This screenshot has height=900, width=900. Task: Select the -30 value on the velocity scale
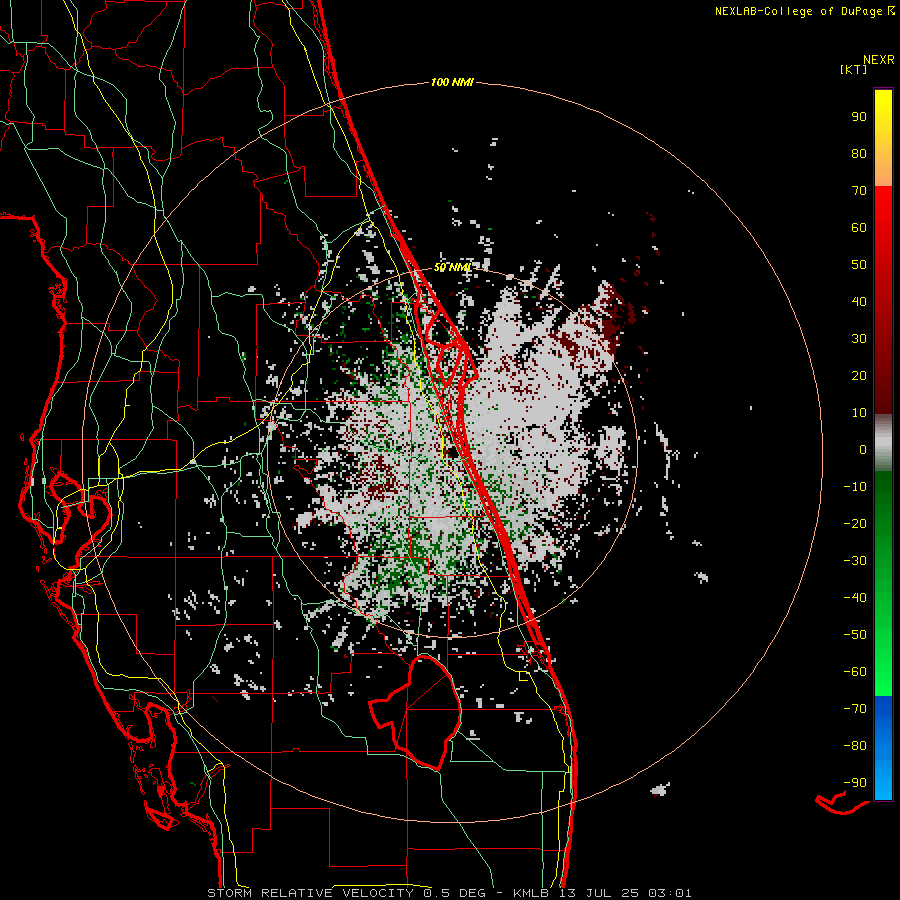855,561
